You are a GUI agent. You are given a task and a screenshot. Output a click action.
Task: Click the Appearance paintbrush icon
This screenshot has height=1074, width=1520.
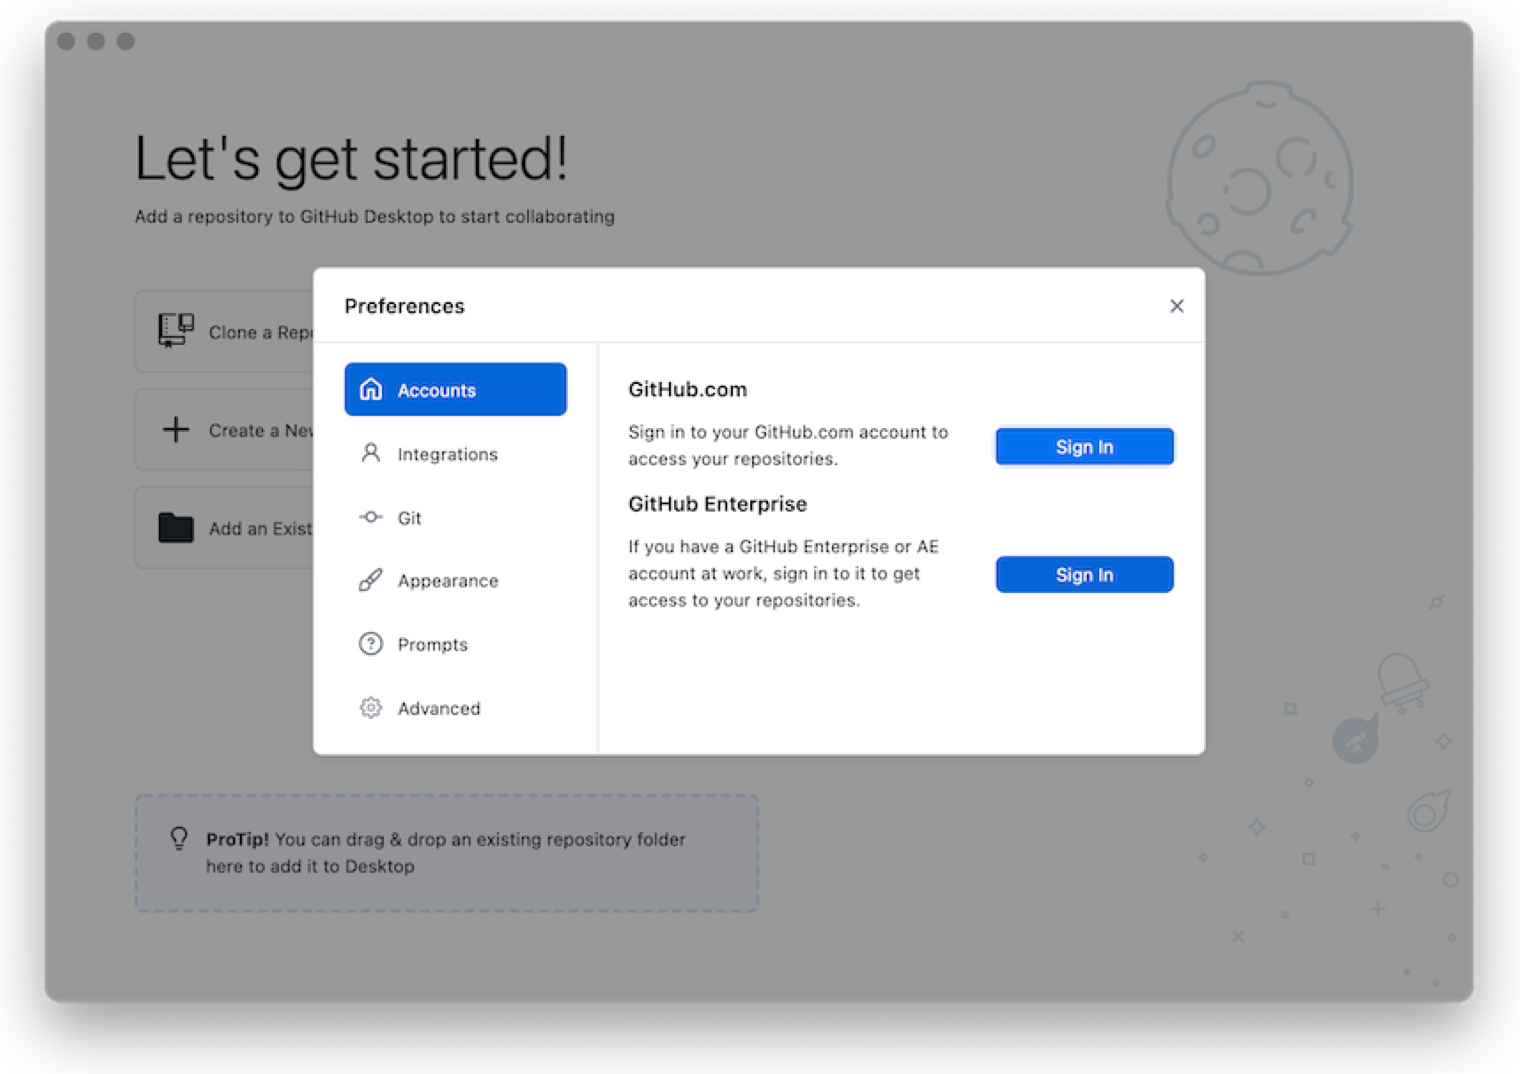tap(371, 580)
